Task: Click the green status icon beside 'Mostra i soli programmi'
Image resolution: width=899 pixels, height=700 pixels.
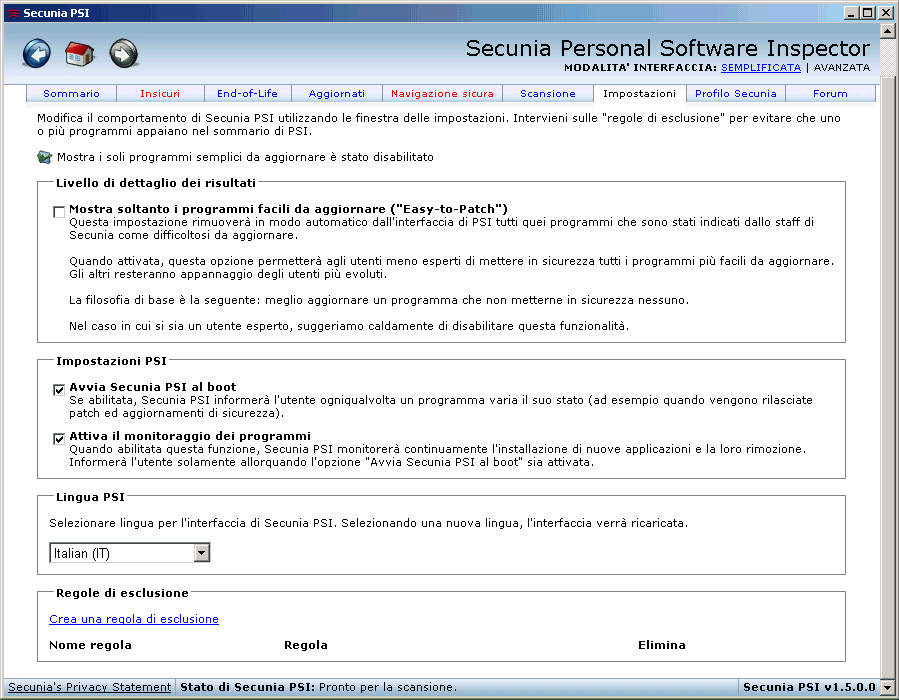Action: tap(44, 157)
